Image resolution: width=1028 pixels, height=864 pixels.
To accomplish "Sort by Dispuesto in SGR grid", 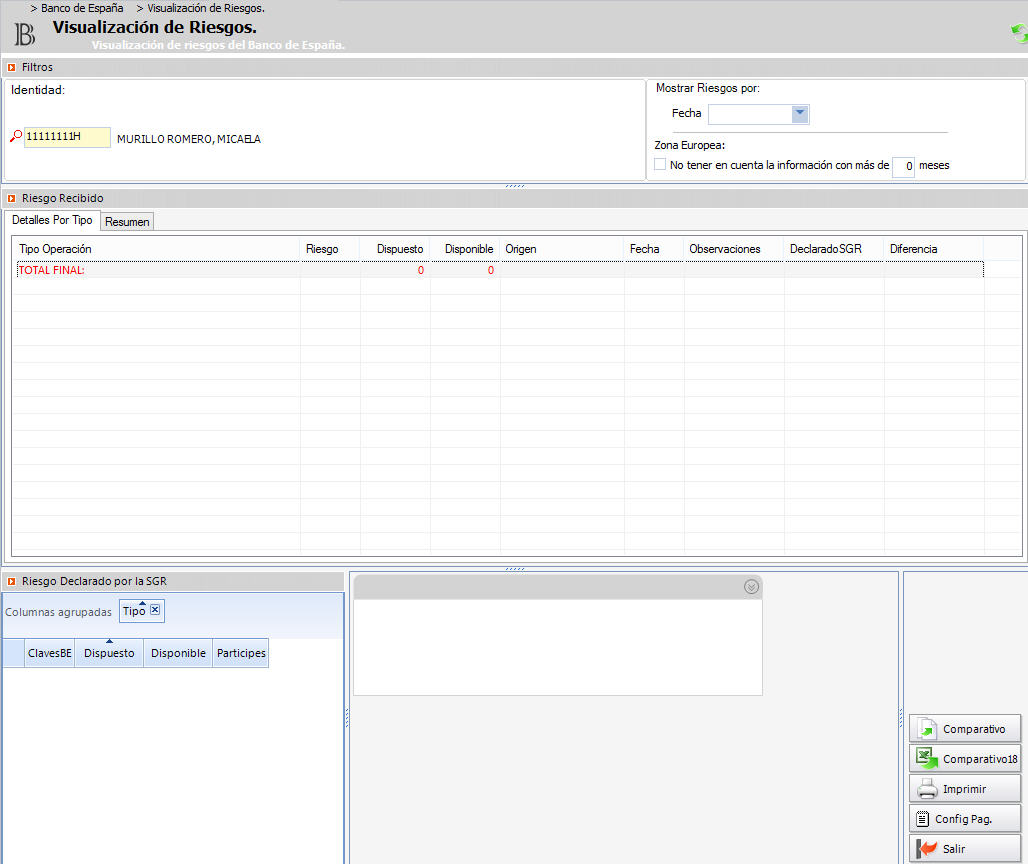I will pos(109,653).
